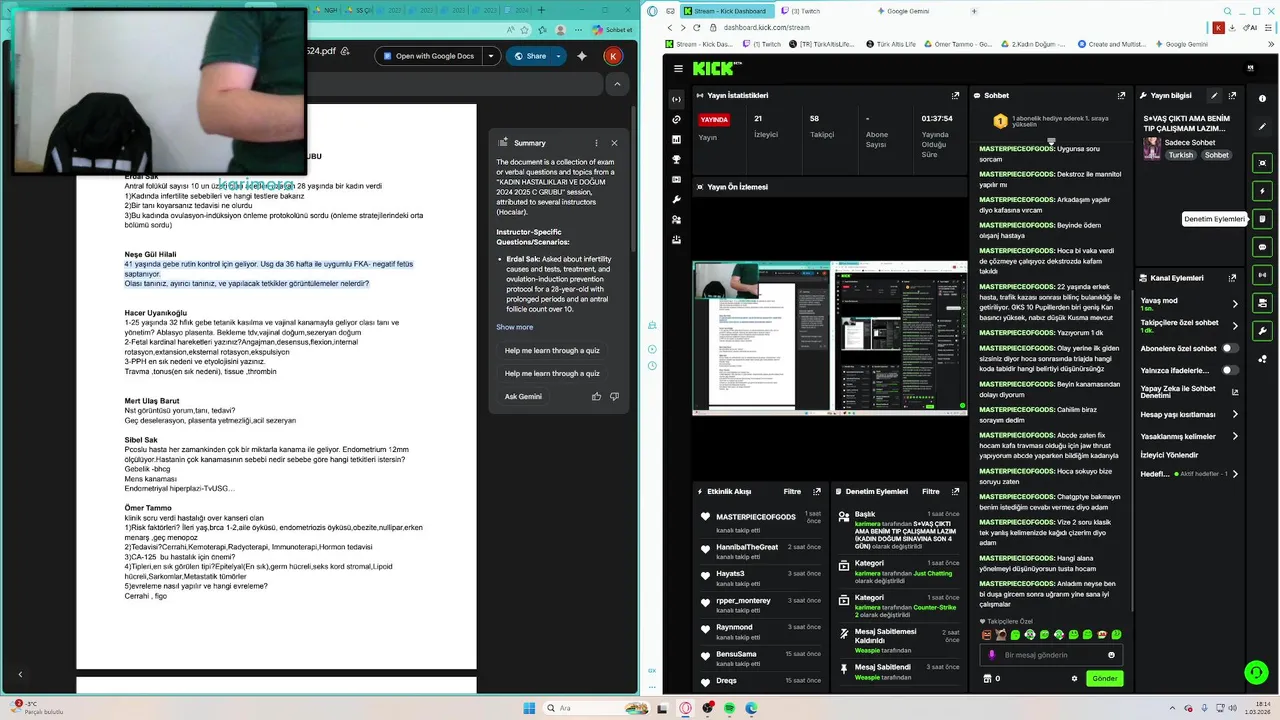
Task: Open the Share button dropdown arrow
Action: point(558,56)
